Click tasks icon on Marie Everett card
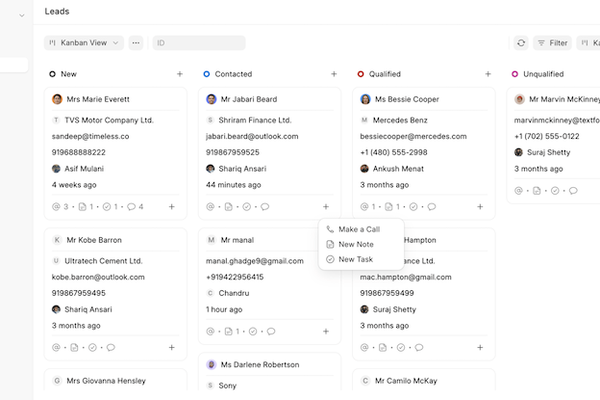 click(x=107, y=207)
